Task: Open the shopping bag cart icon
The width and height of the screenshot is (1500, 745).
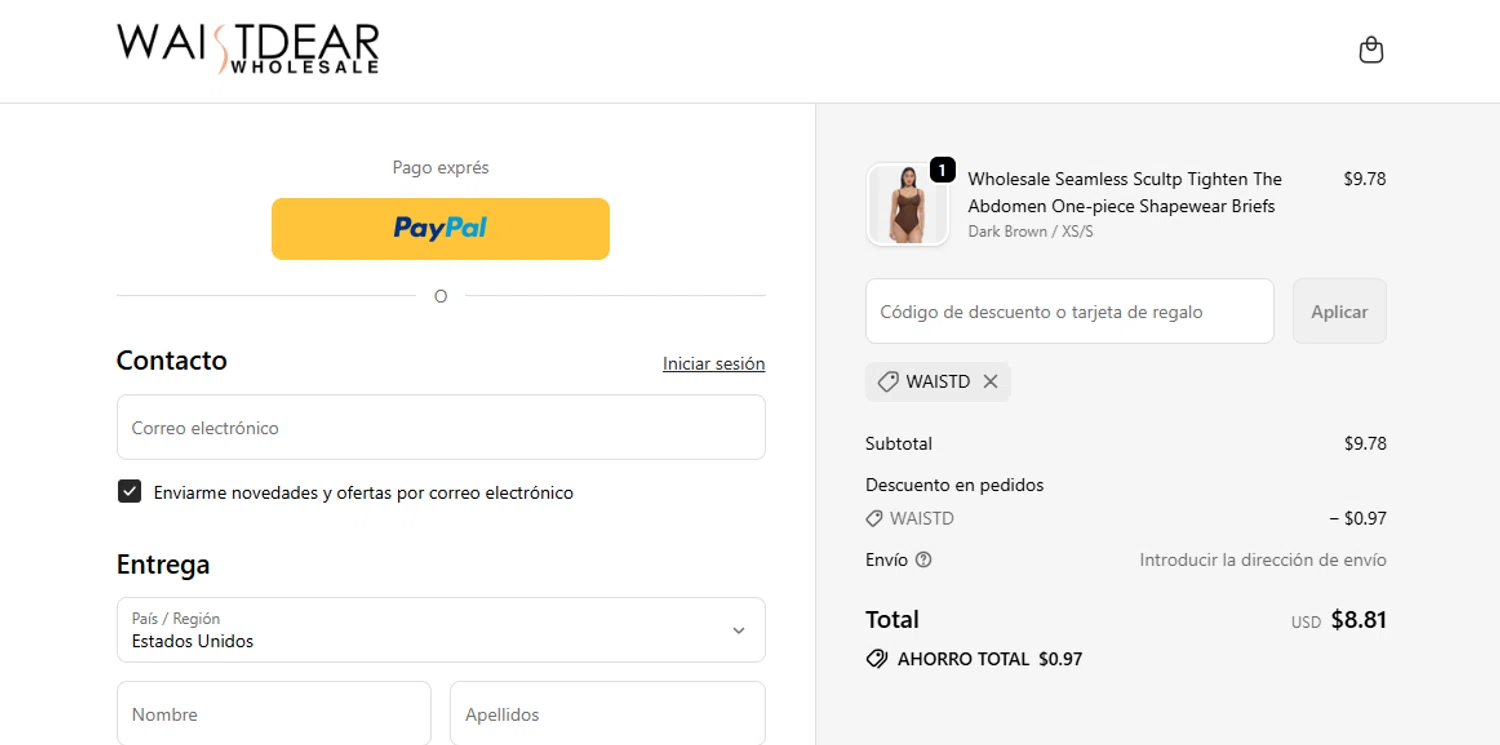Action: (x=1371, y=50)
